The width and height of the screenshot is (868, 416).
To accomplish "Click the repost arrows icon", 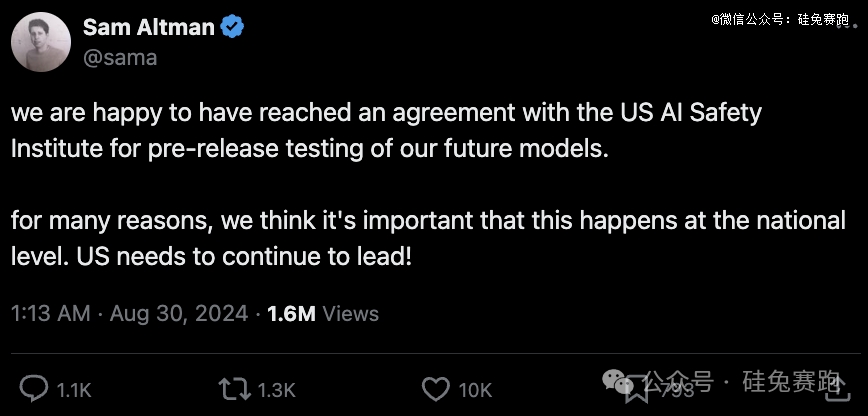I will point(236,389).
